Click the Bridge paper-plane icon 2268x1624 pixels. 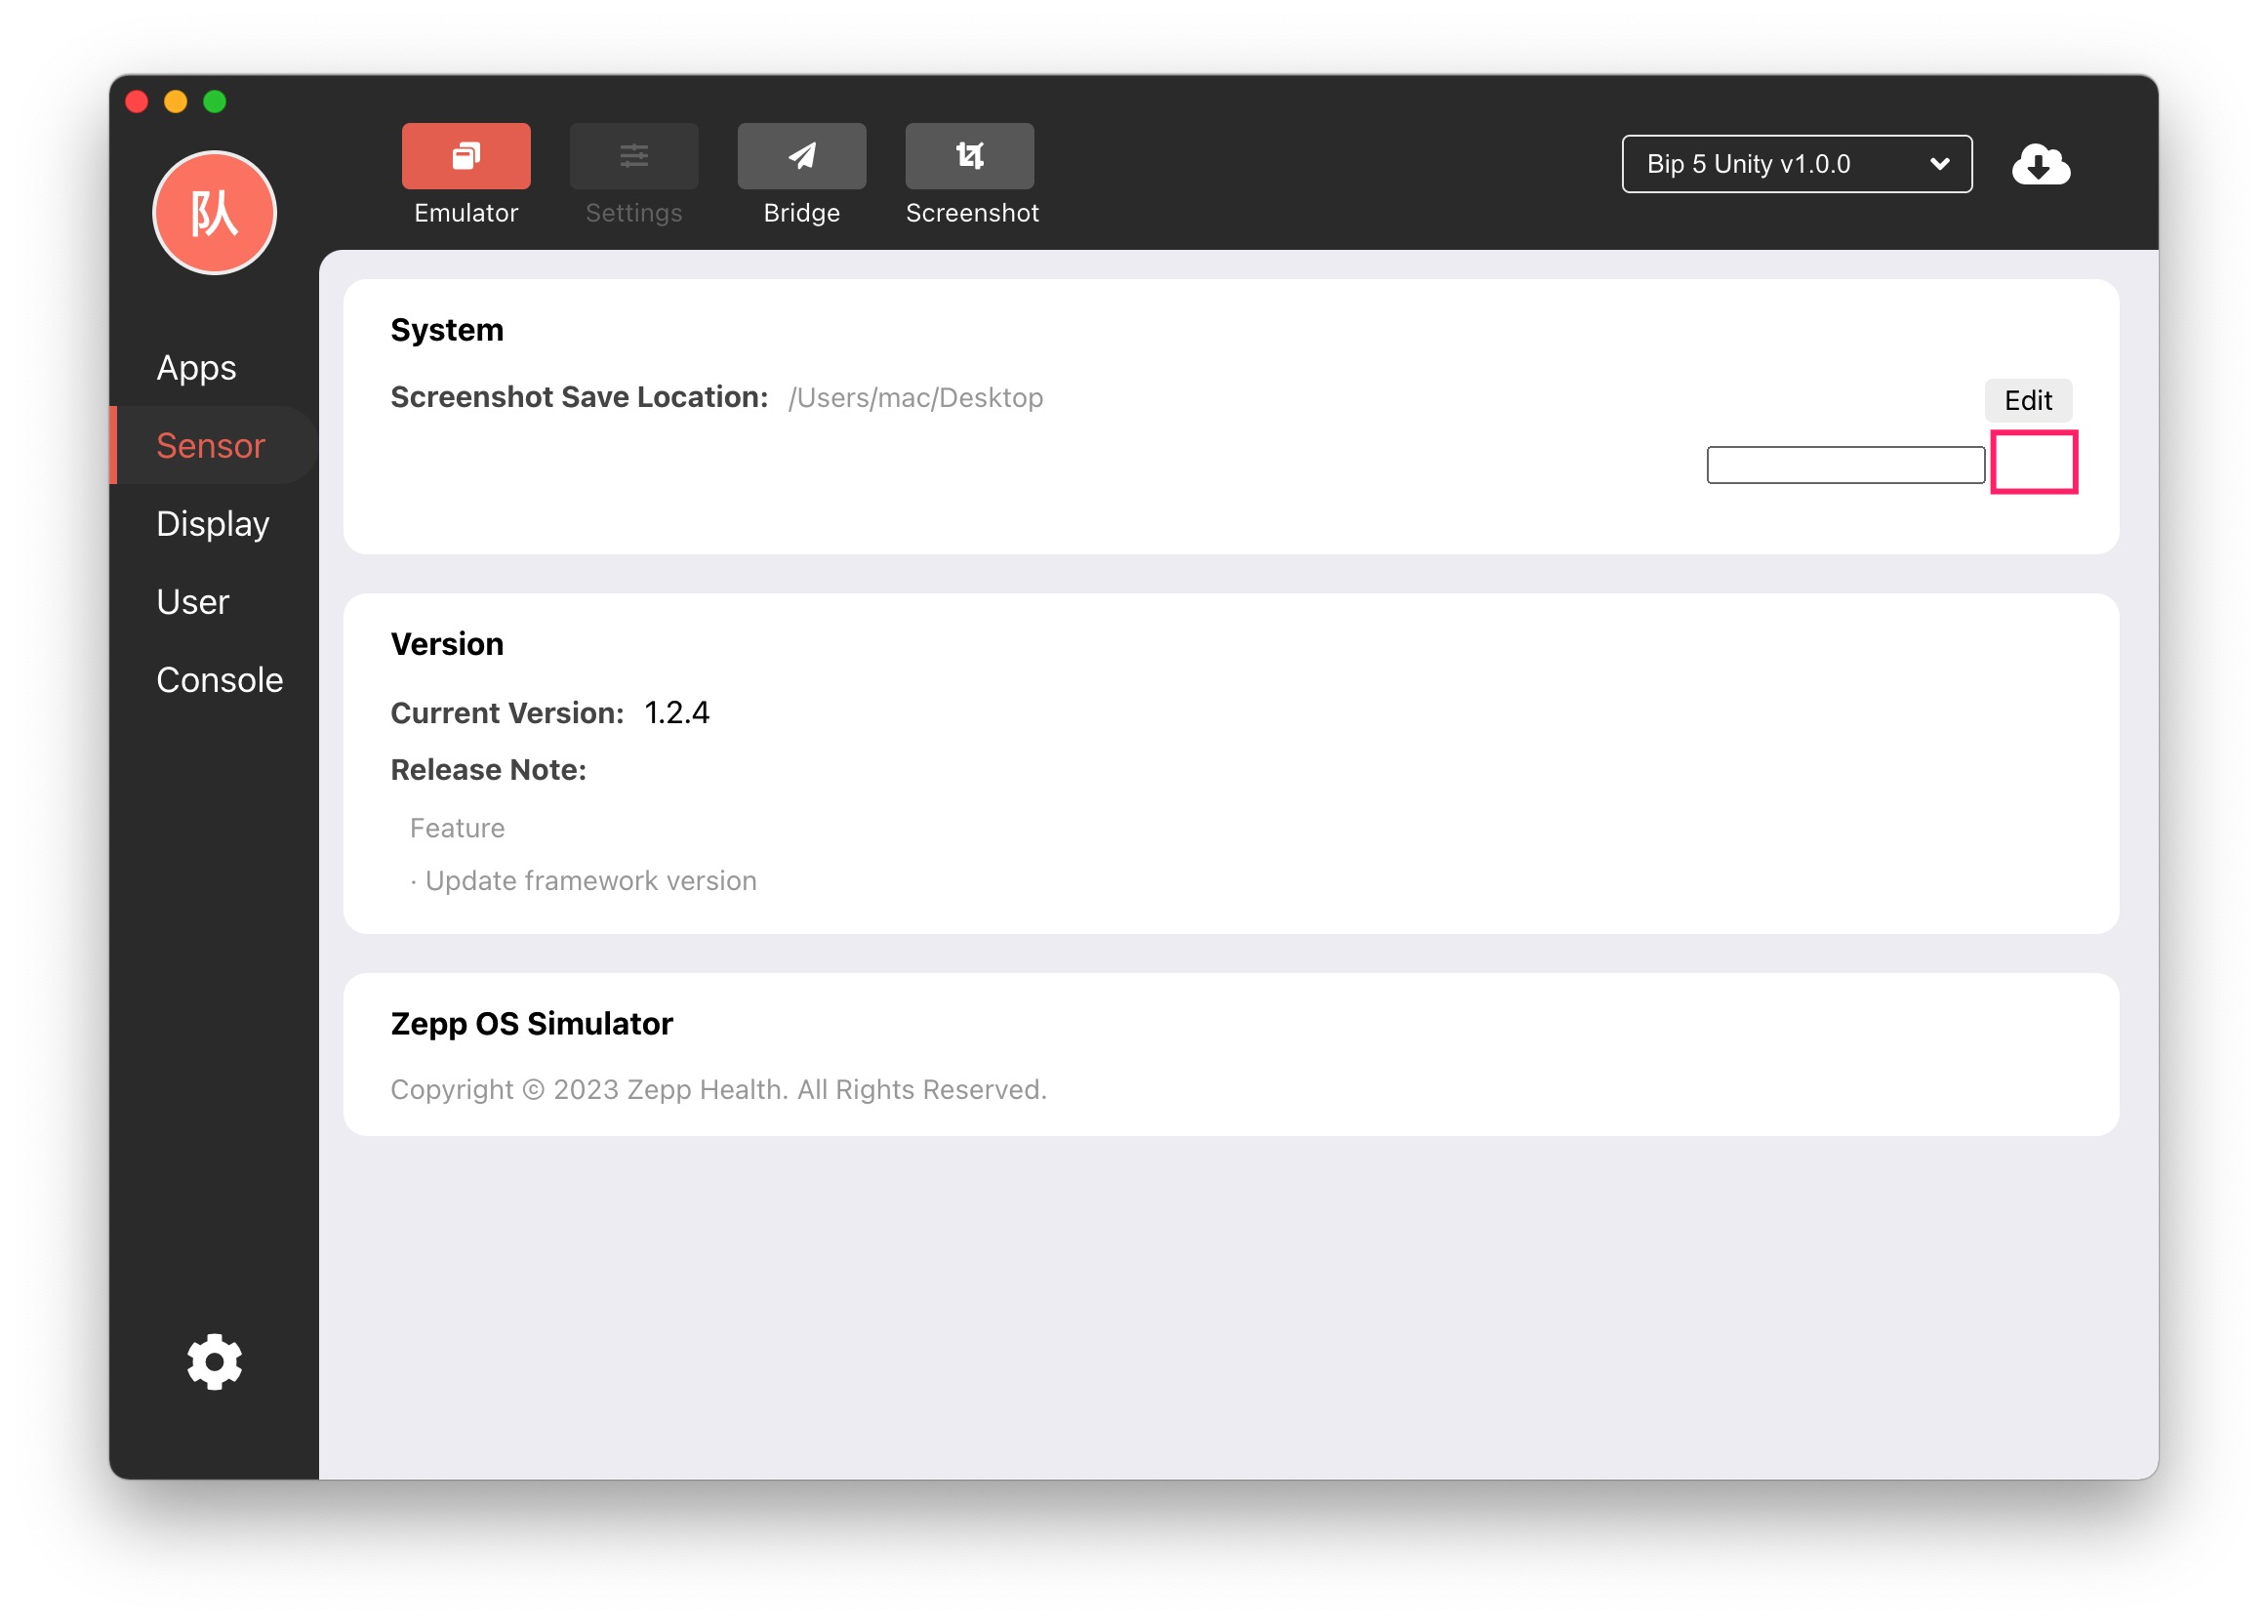coord(801,156)
